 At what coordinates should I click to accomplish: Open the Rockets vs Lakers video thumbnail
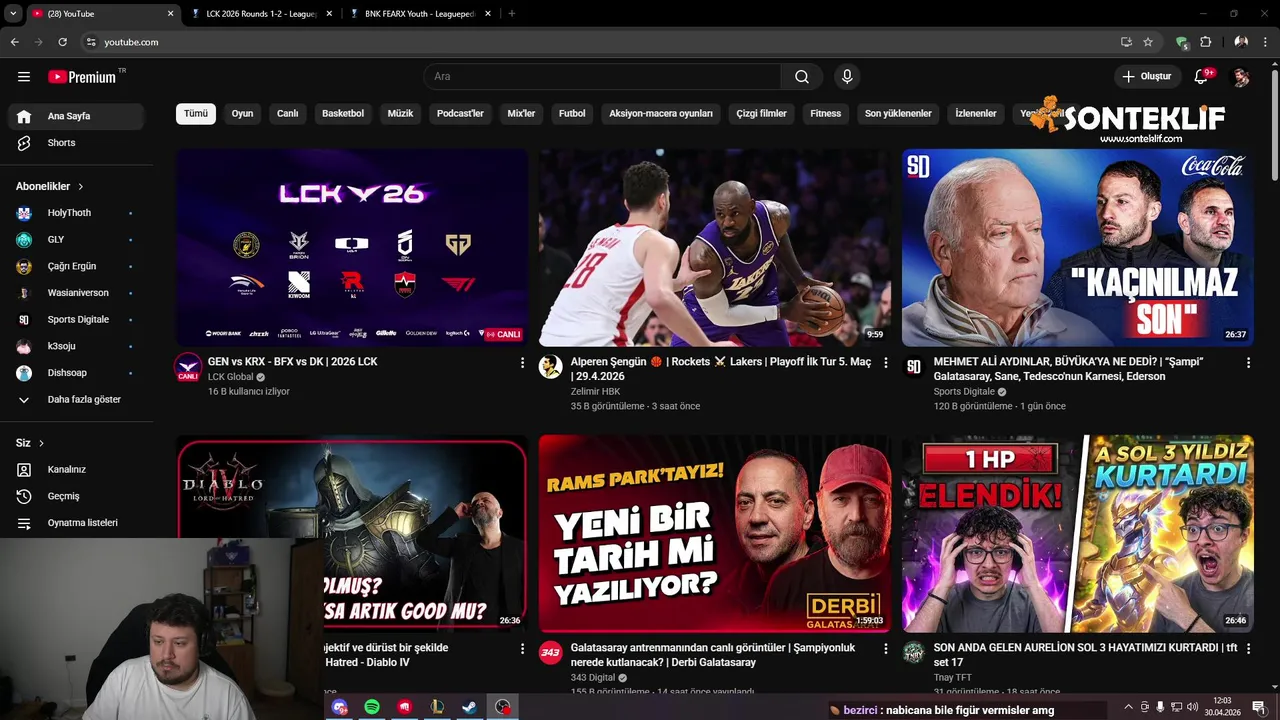pos(715,248)
